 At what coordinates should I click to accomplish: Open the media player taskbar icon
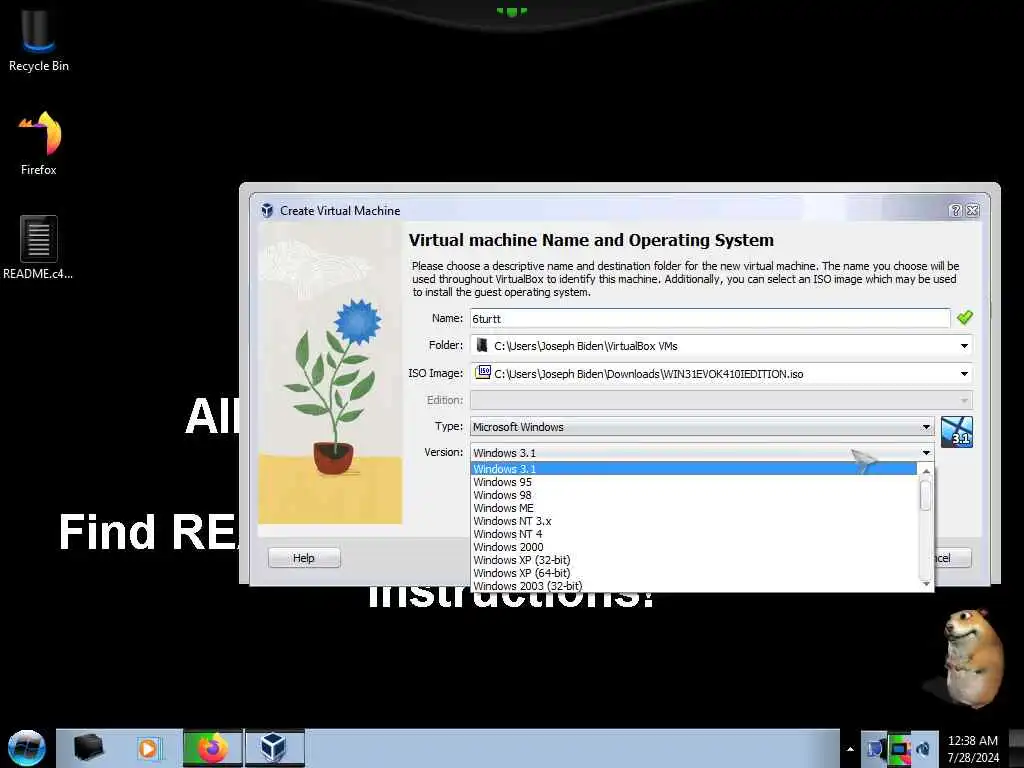click(148, 748)
